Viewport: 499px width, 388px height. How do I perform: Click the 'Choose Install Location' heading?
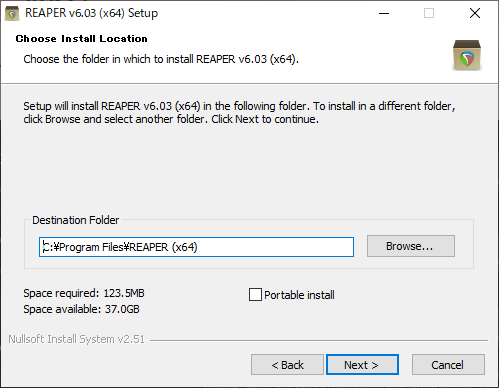click(81, 39)
